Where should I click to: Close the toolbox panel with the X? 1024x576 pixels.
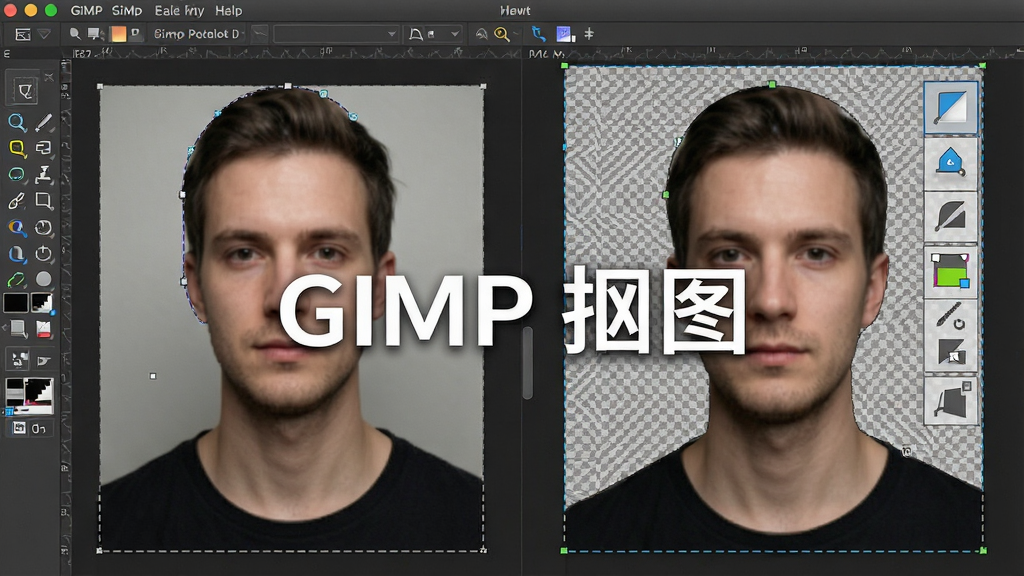[49, 77]
